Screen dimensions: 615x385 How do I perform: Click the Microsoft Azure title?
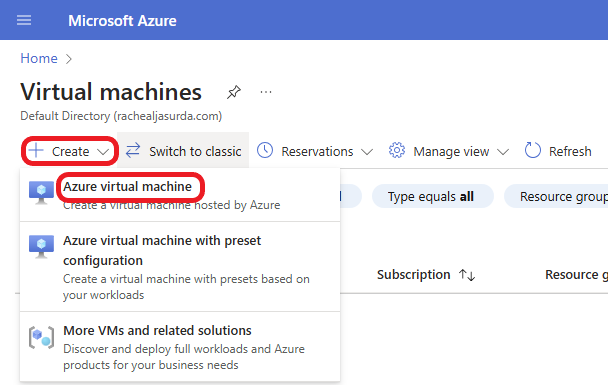tap(122, 21)
